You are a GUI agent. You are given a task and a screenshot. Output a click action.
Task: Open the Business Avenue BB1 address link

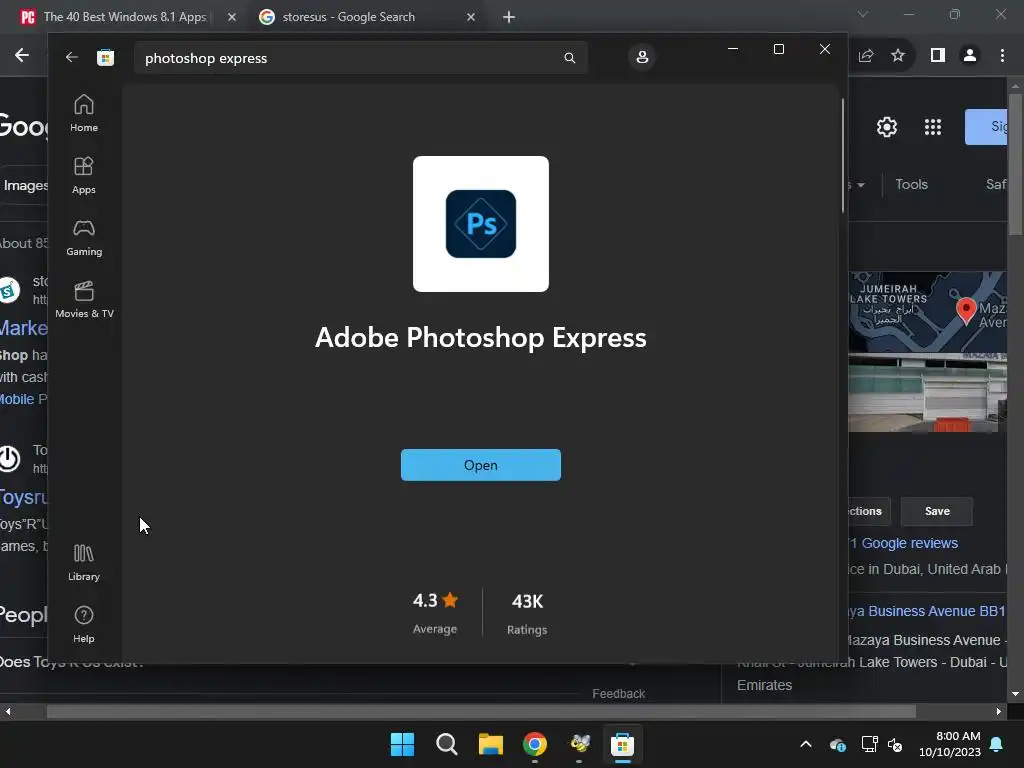tap(927, 611)
